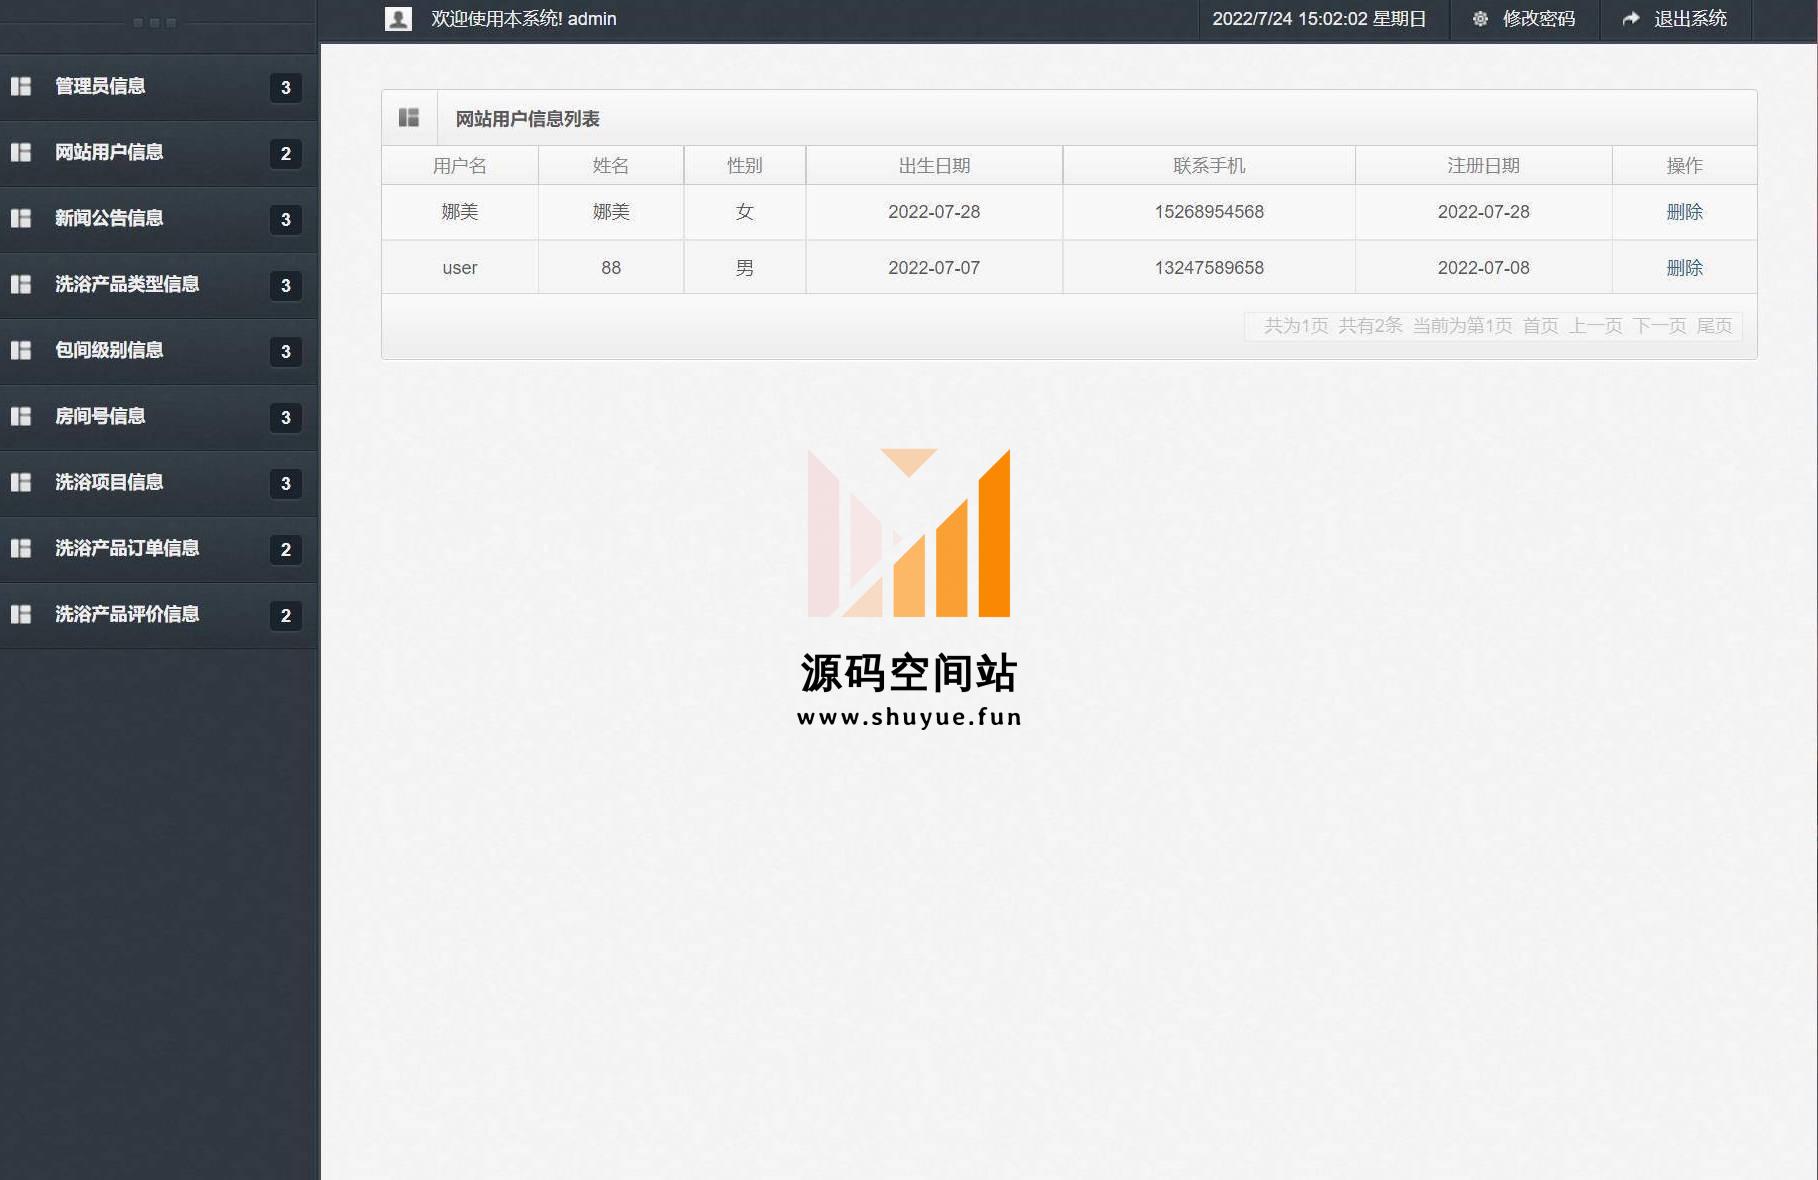Click the arrow icon beside 退出系统
Image resolution: width=1818 pixels, height=1180 pixels.
(x=1631, y=19)
